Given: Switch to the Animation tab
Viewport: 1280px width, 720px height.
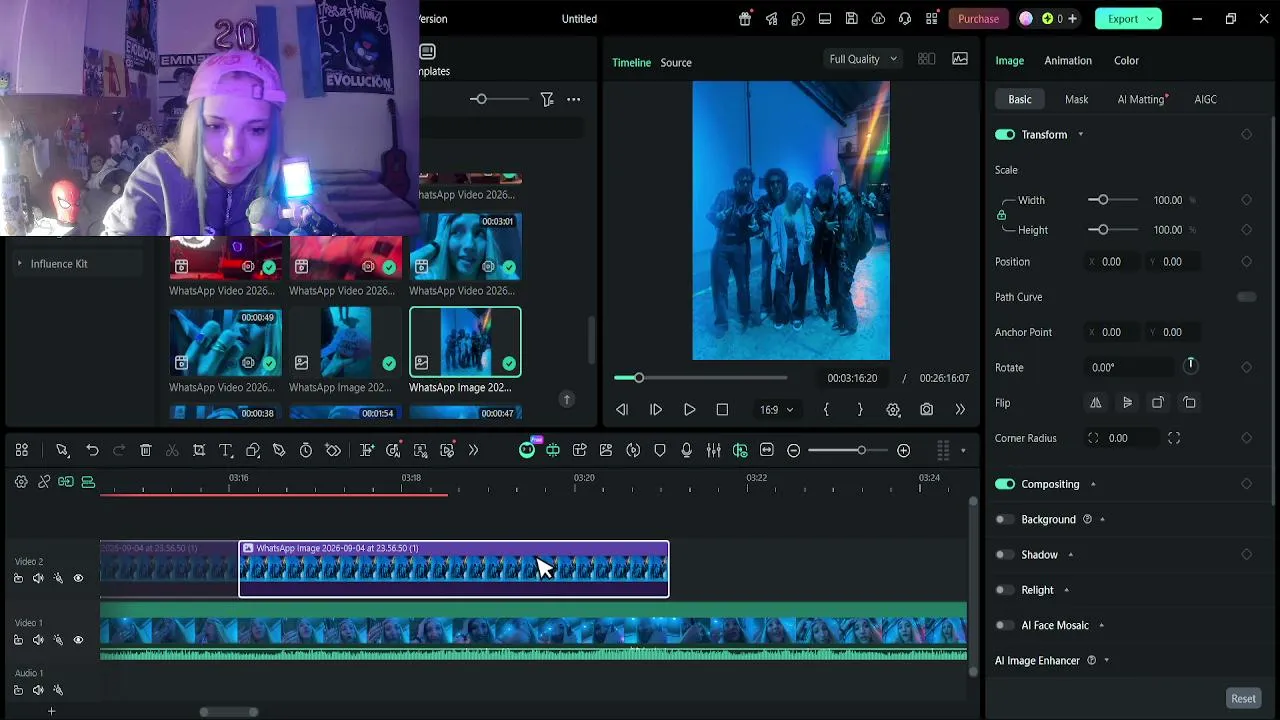Looking at the screenshot, I should click(x=1068, y=61).
